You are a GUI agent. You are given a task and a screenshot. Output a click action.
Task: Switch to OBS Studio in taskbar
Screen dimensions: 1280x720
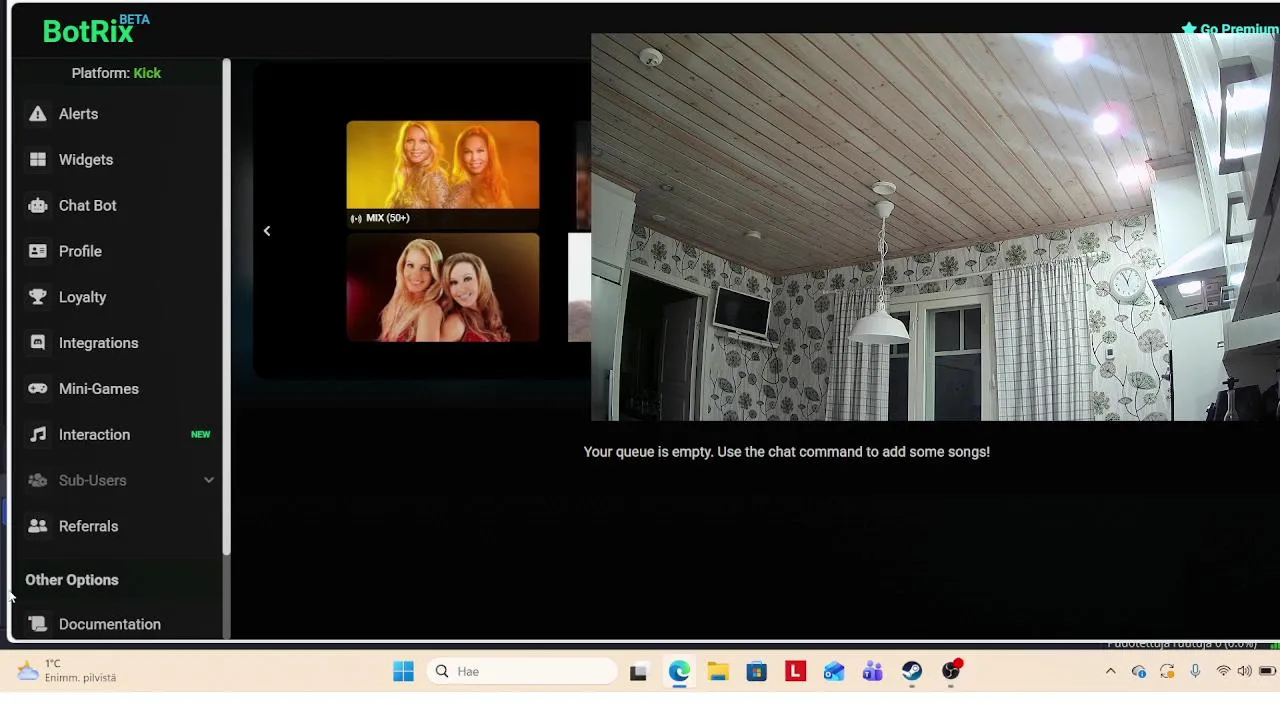[x=951, y=672]
